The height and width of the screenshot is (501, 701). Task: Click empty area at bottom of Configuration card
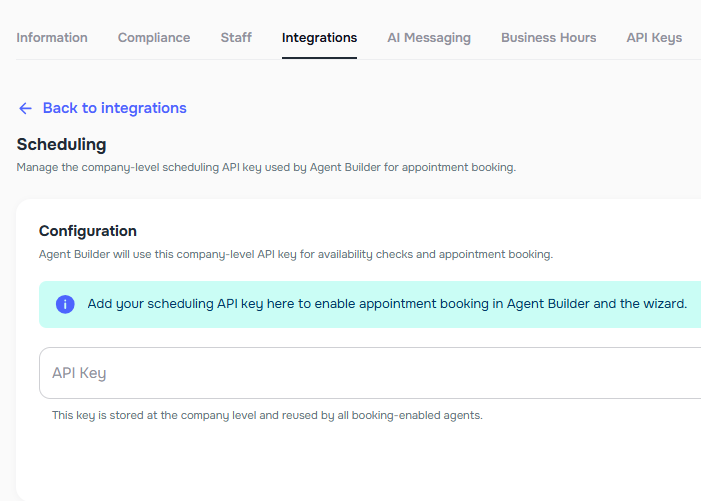pyautogui.click(x=360, y=465)
